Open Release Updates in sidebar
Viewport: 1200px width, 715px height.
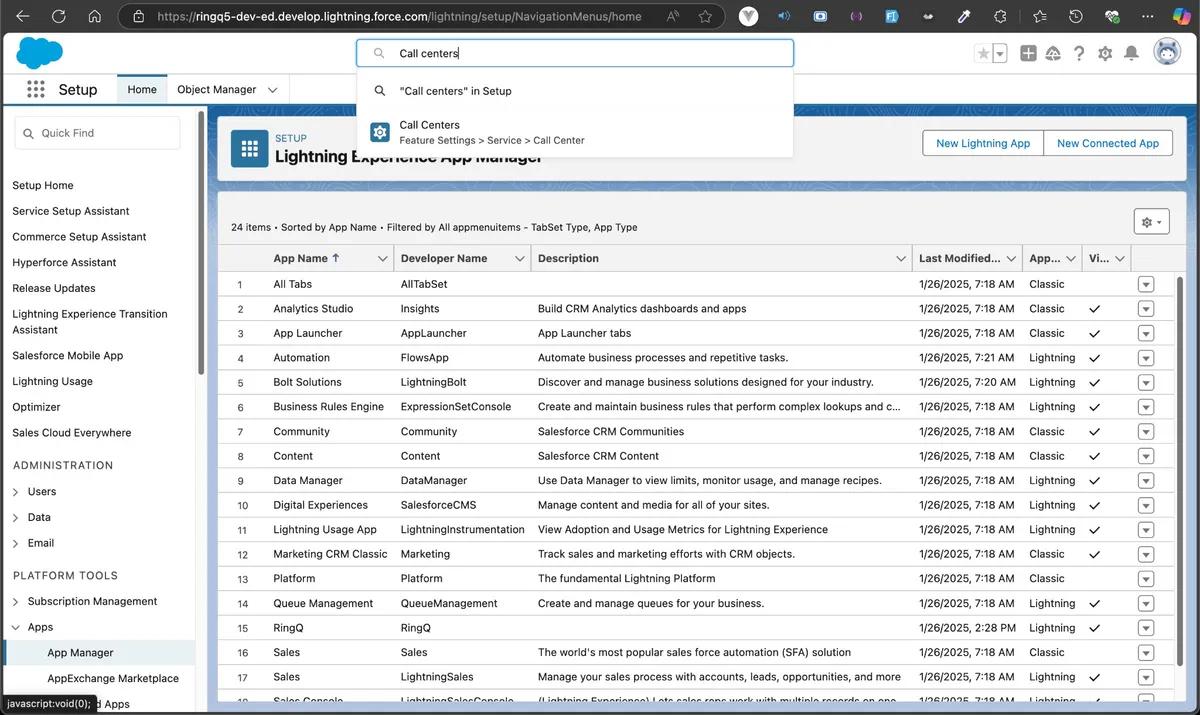[54, 288]
